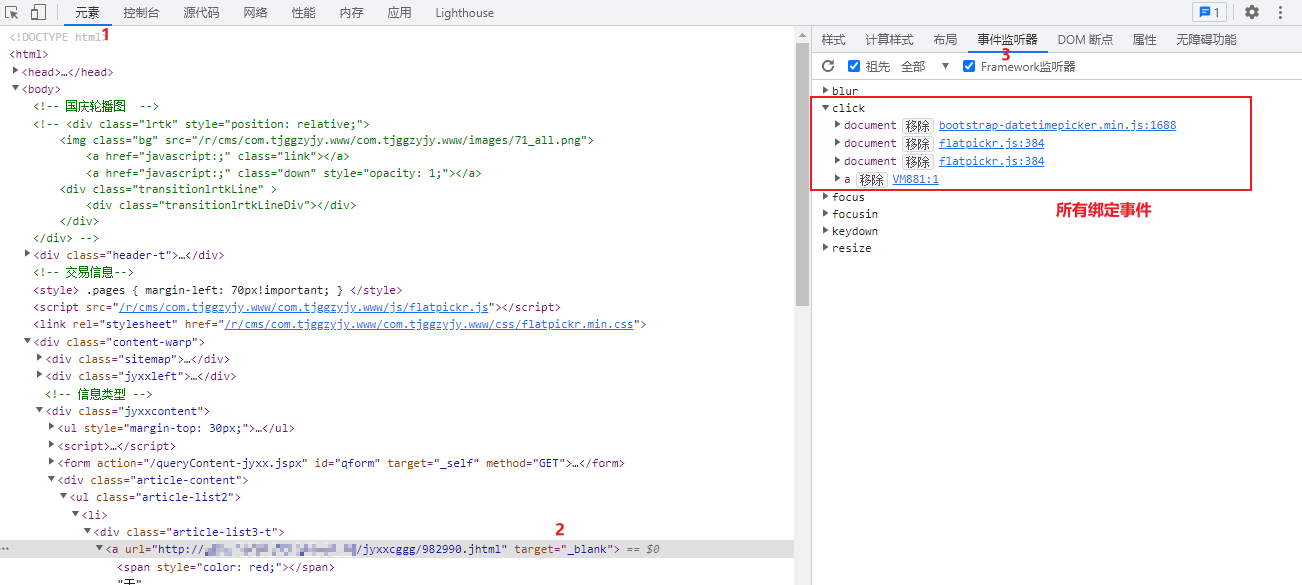Open the row actions ellipsis beside selected node
The image size is (1302, 585).
6,550
